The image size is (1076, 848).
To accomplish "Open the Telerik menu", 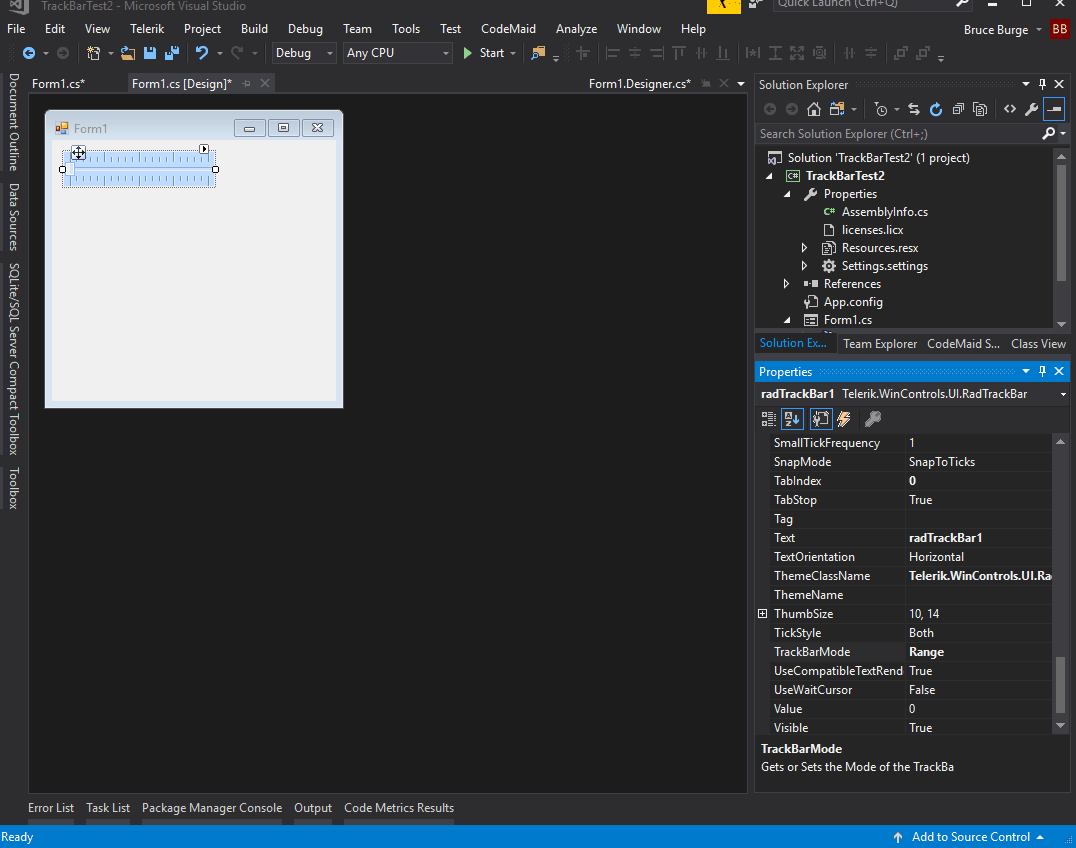I will click(146, 29).
